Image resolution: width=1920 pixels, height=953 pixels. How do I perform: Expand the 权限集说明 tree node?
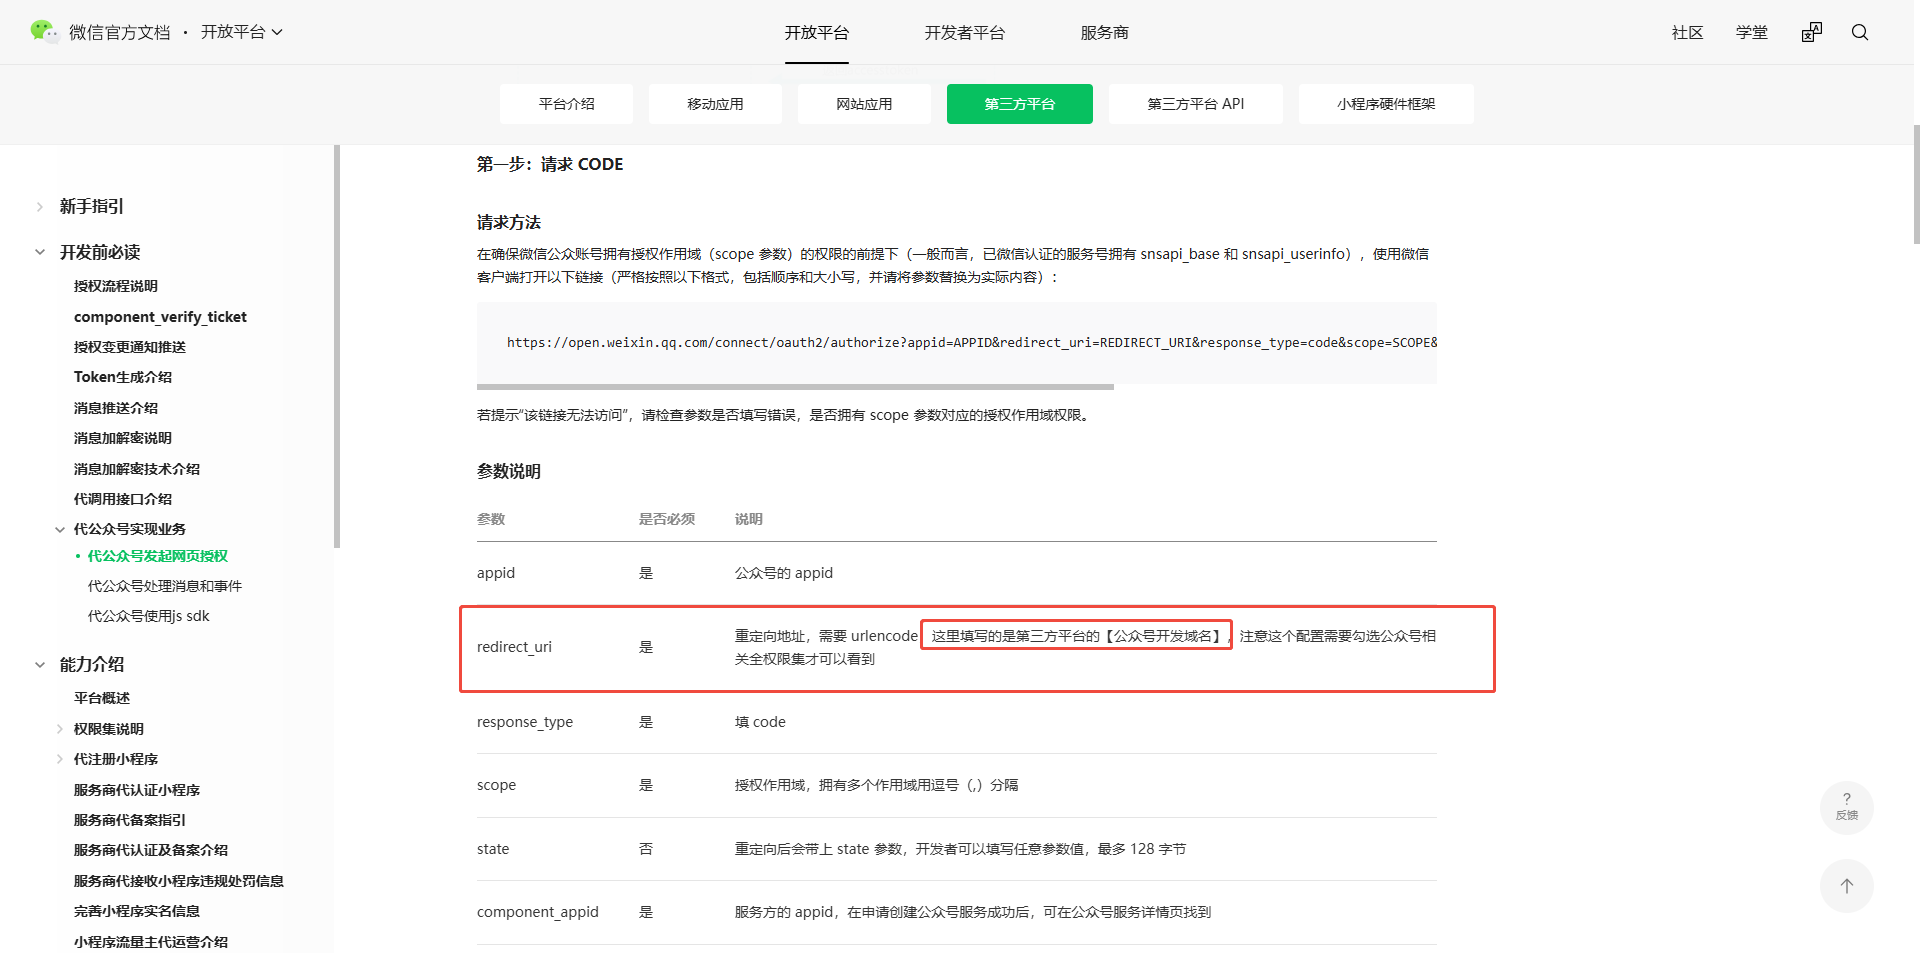(x=60, y=729)
